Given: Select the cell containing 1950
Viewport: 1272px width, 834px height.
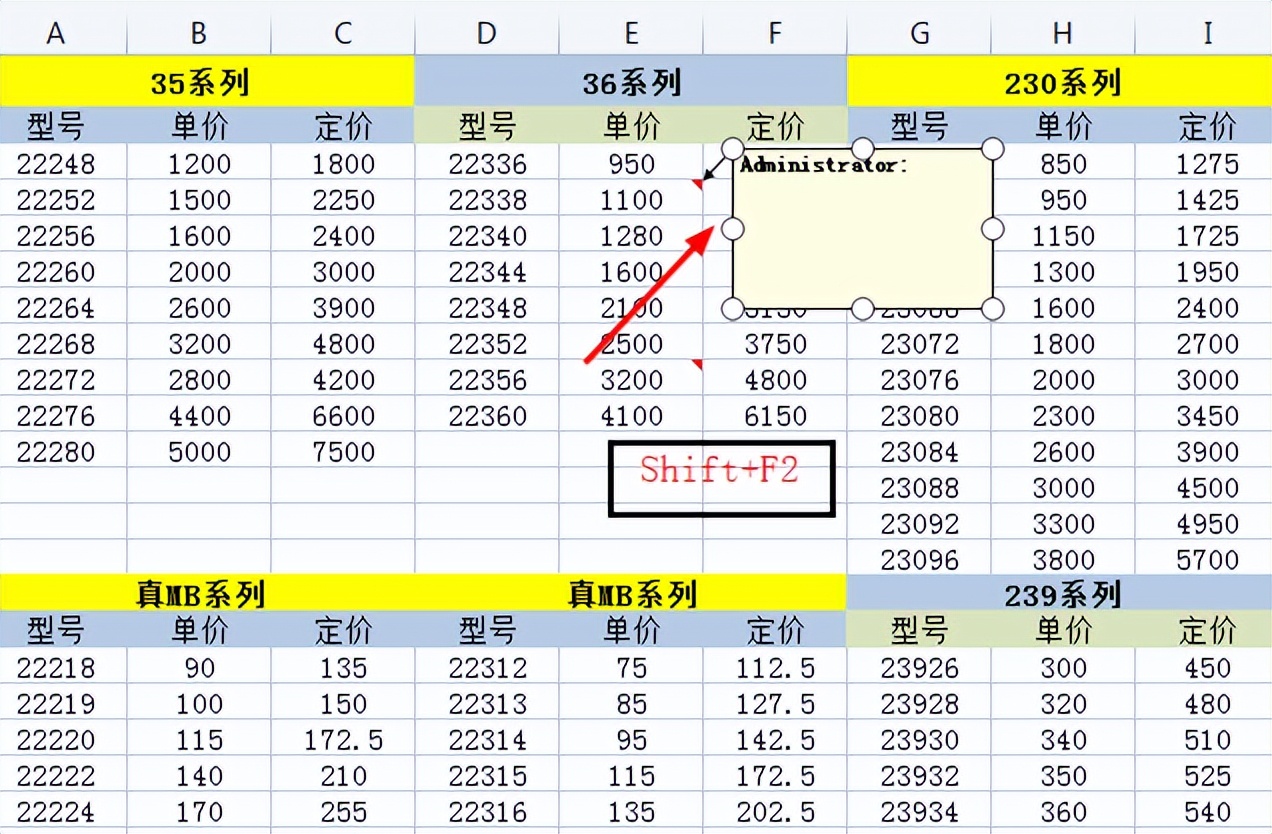Looking at the screenshot, I should coord(1206,271).
